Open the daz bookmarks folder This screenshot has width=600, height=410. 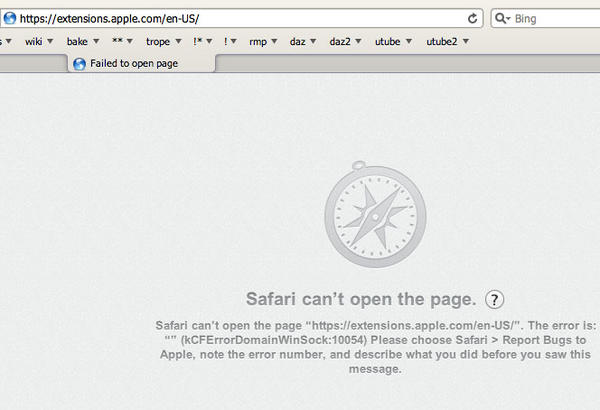point(303,41)
